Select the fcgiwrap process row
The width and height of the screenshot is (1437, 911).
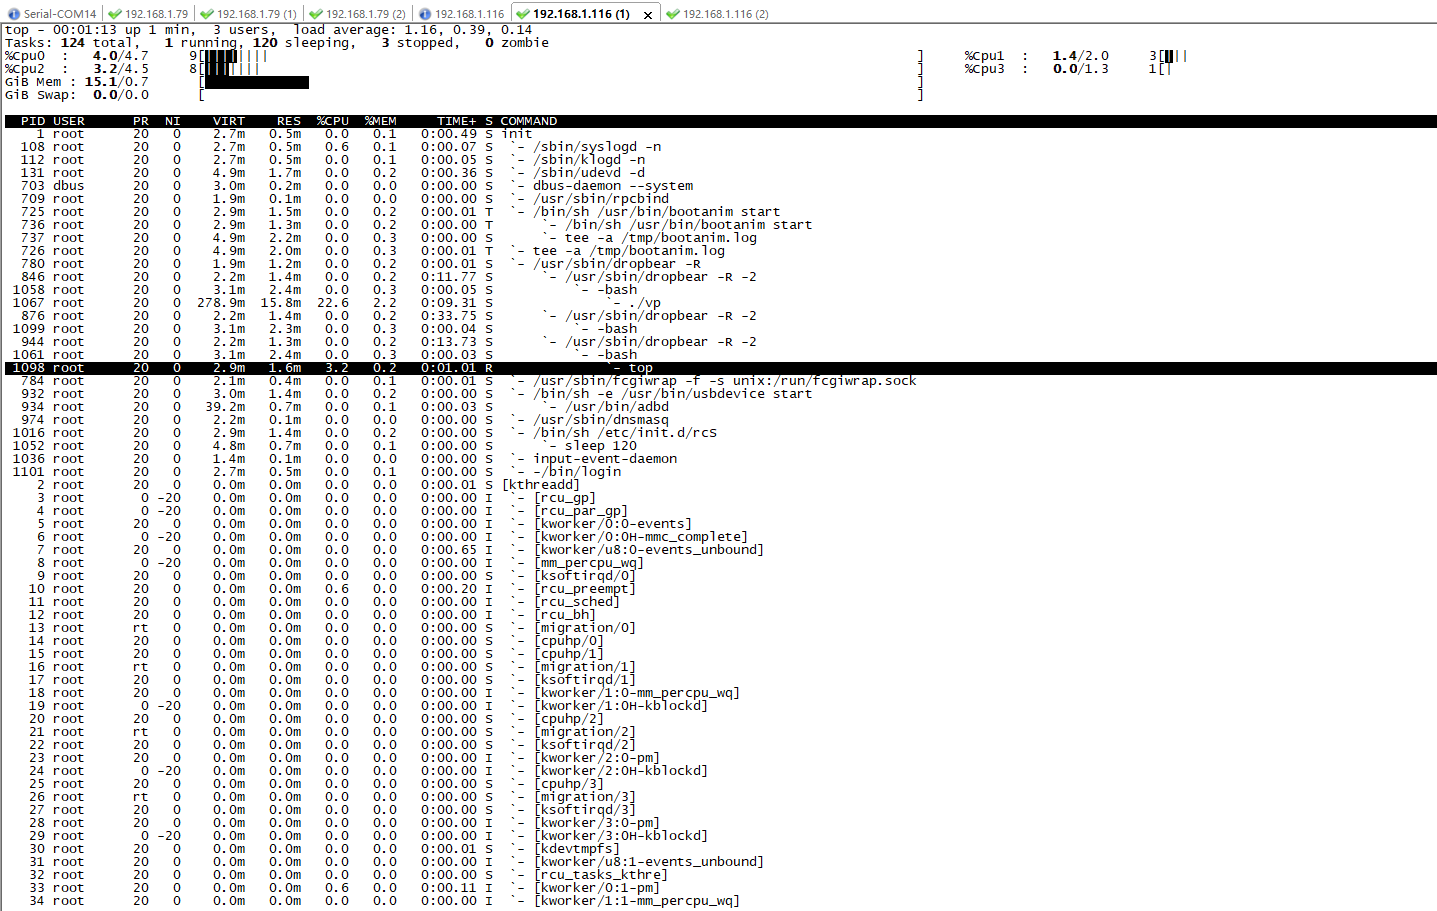(x=720, y=381)
